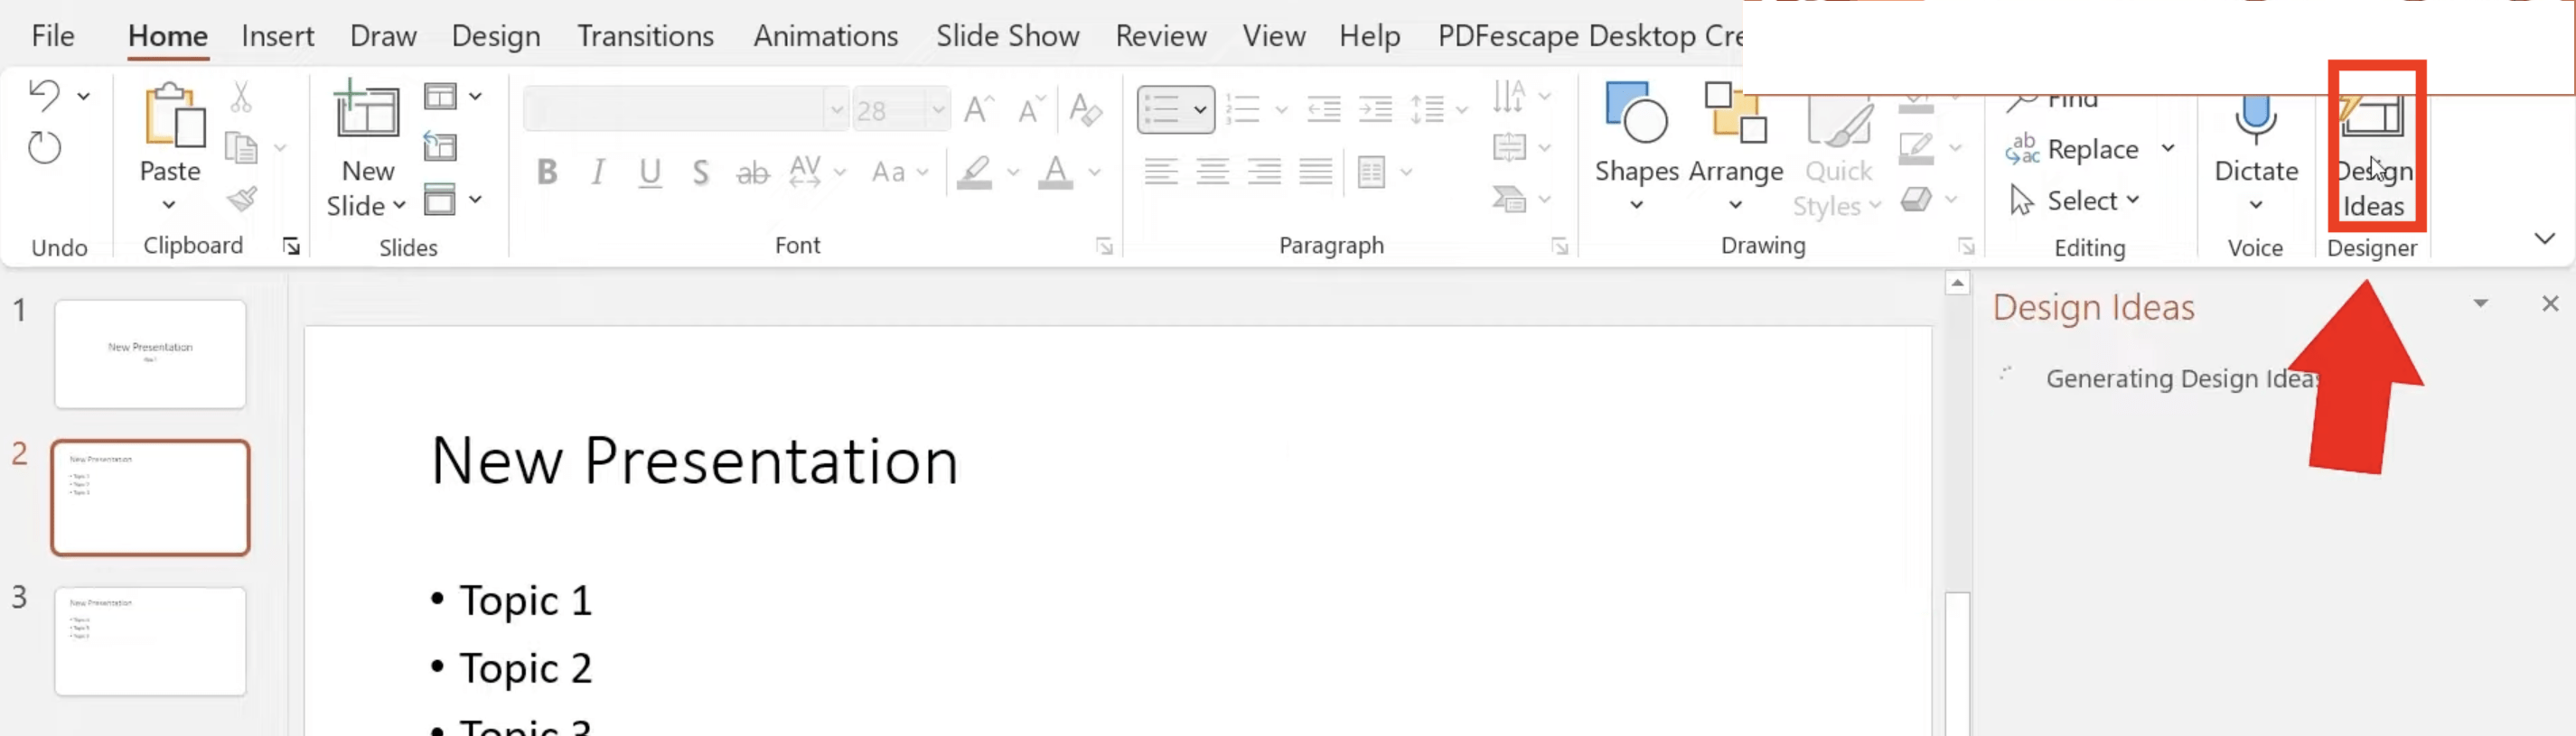Click the Format Painter brush icon

click(241, 199)
